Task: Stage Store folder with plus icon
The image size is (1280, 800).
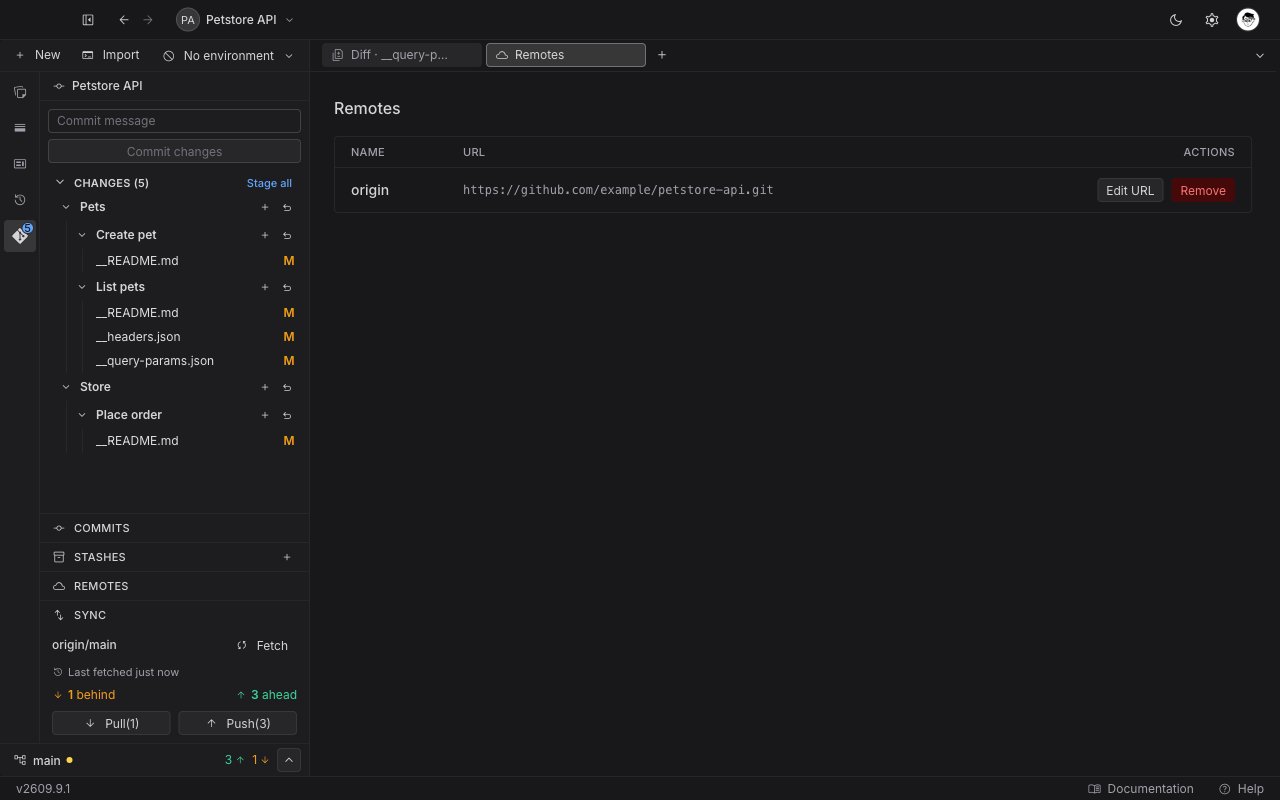Action: click(x=265, y=387)
